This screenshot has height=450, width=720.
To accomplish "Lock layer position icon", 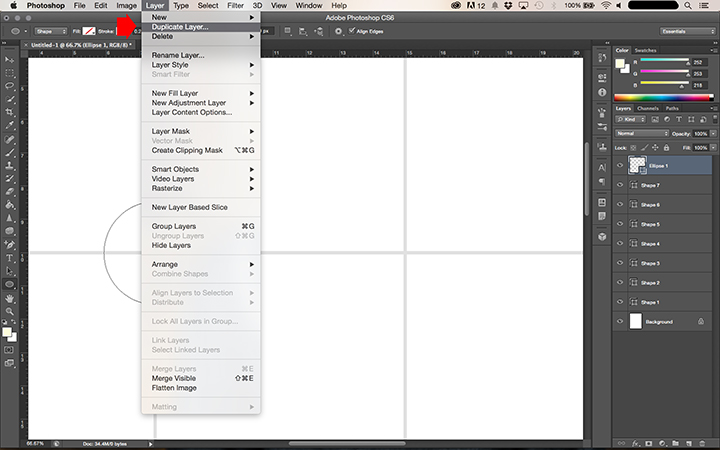I will click(x=655, y=148).
